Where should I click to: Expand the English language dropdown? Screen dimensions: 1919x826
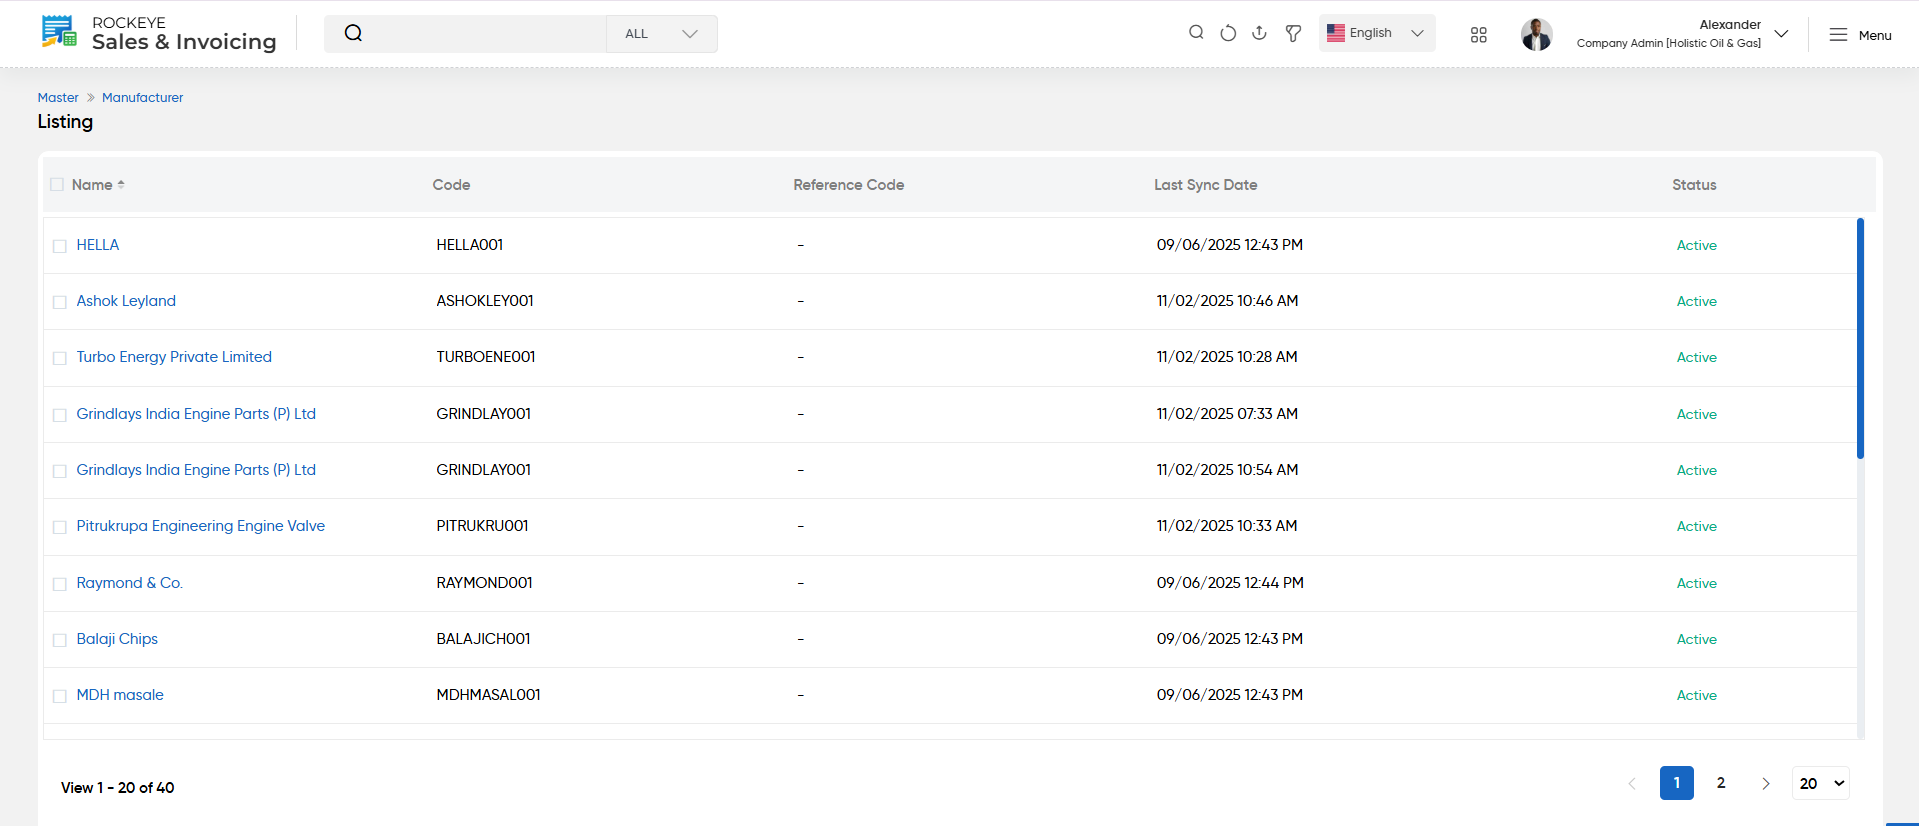point(1377,33)
